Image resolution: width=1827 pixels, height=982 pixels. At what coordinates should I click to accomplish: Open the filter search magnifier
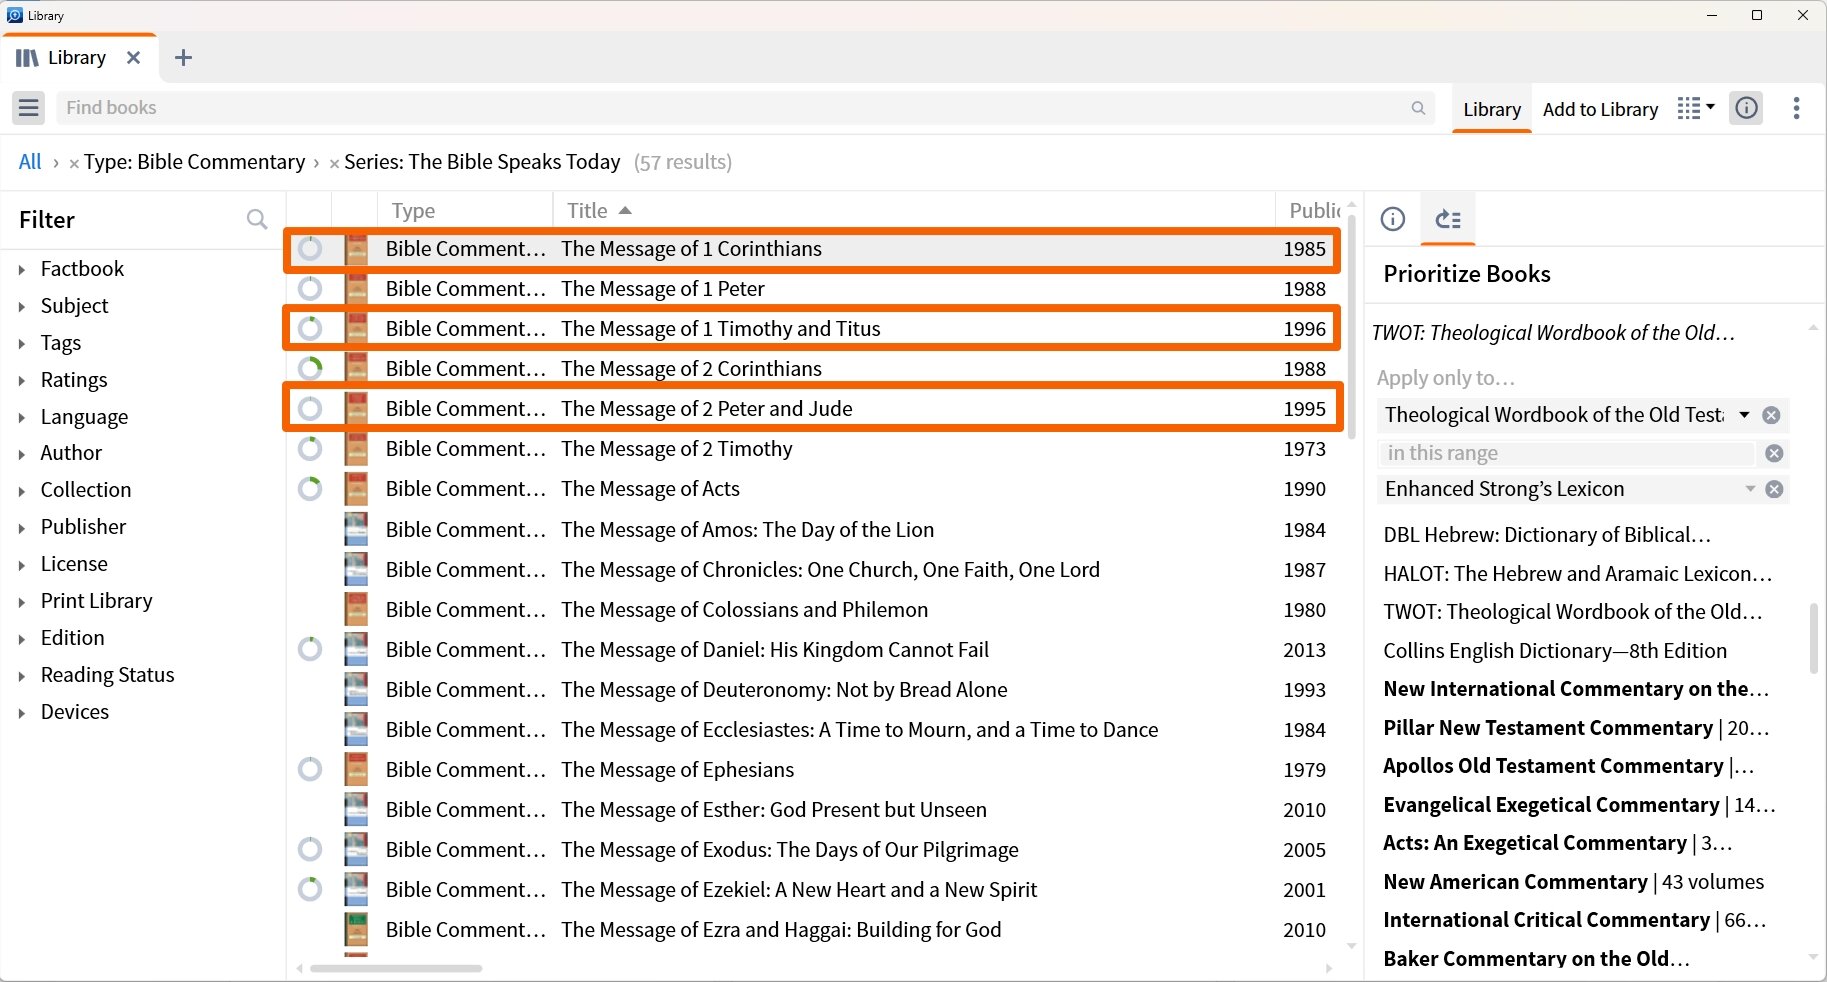(257, 220)
